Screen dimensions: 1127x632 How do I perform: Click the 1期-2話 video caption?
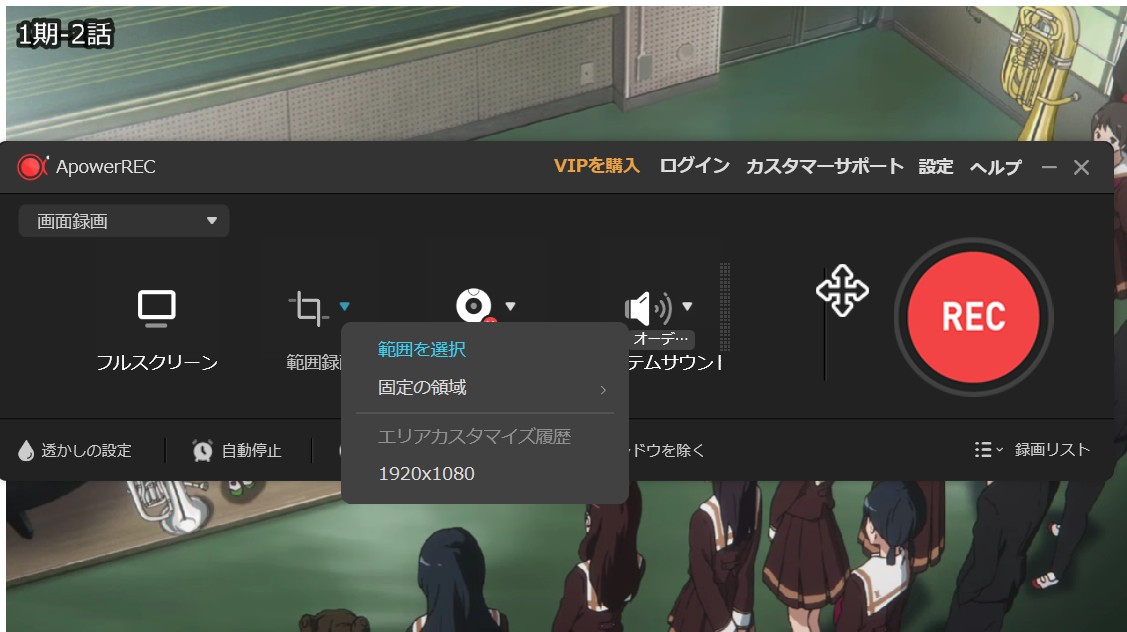[65, 34]
